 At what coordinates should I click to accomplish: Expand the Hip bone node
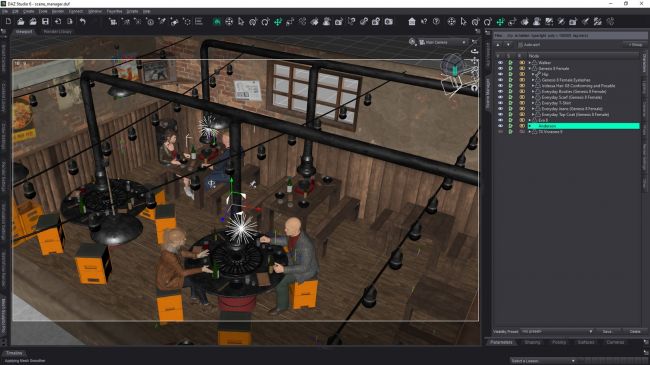533,74
